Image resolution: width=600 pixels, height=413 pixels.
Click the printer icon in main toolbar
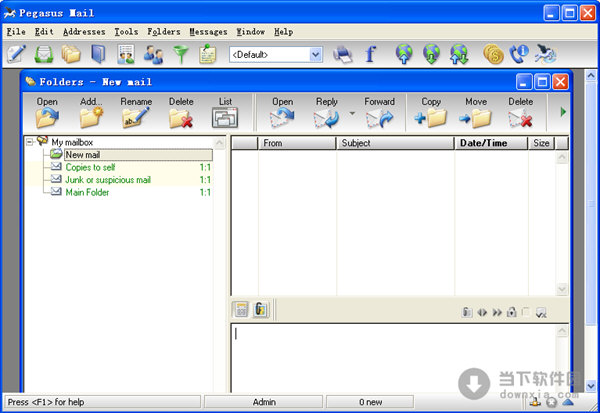click(x=342, y=54)
